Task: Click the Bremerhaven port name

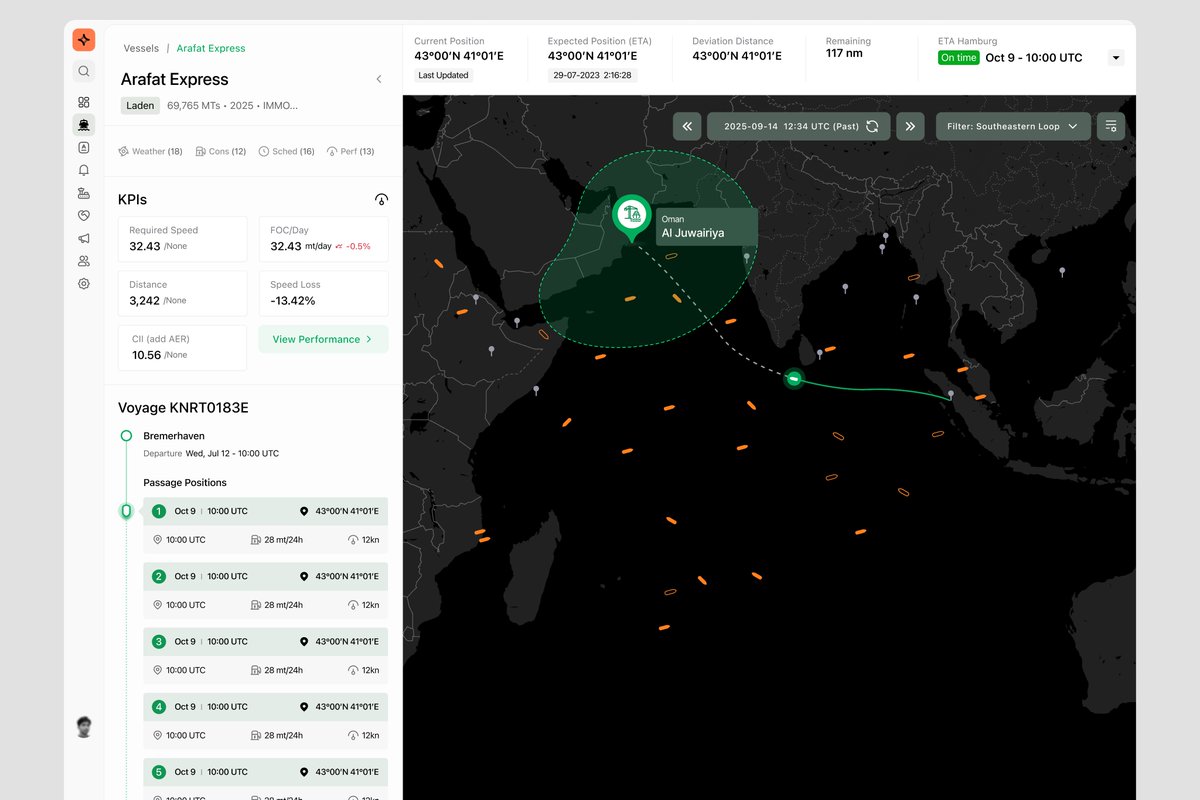Action: click(x=174, y=436)
